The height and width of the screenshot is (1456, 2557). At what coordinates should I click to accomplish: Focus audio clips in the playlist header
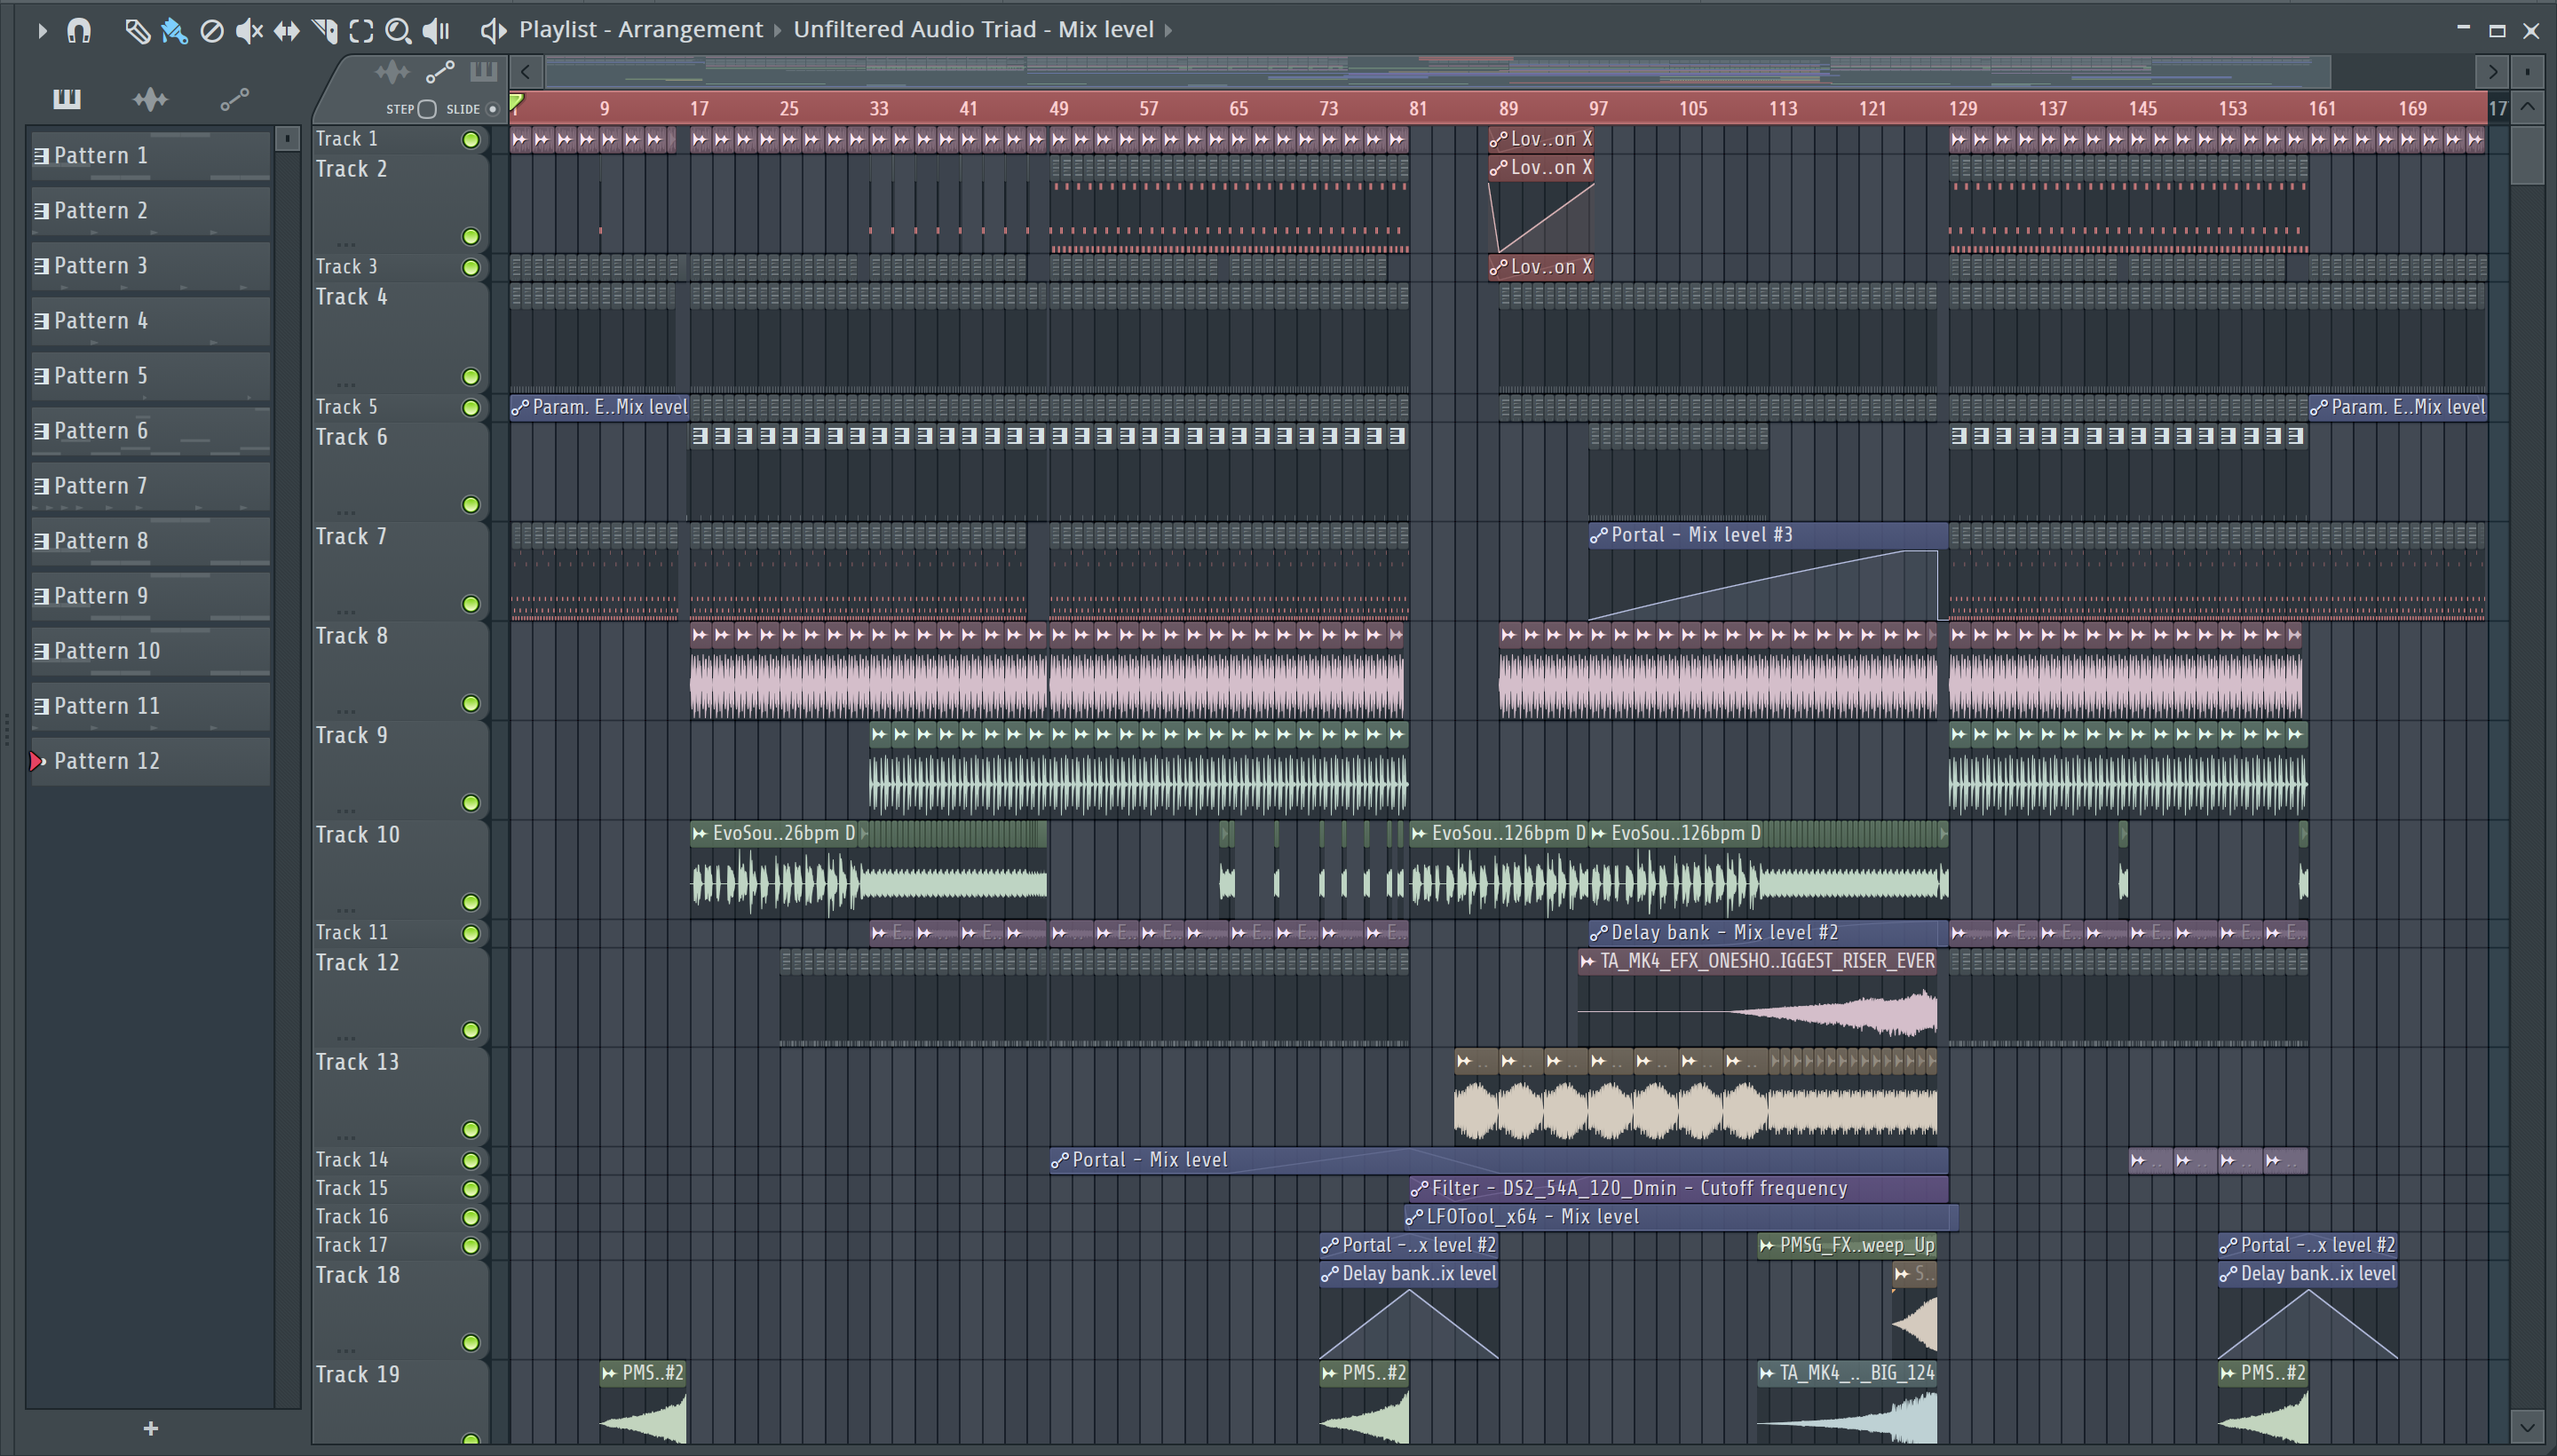[392, 72]
